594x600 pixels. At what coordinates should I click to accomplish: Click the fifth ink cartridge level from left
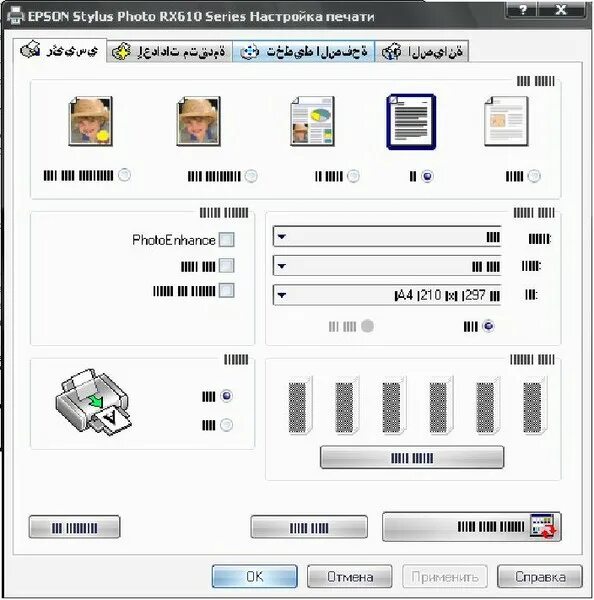tap(488, 406)
